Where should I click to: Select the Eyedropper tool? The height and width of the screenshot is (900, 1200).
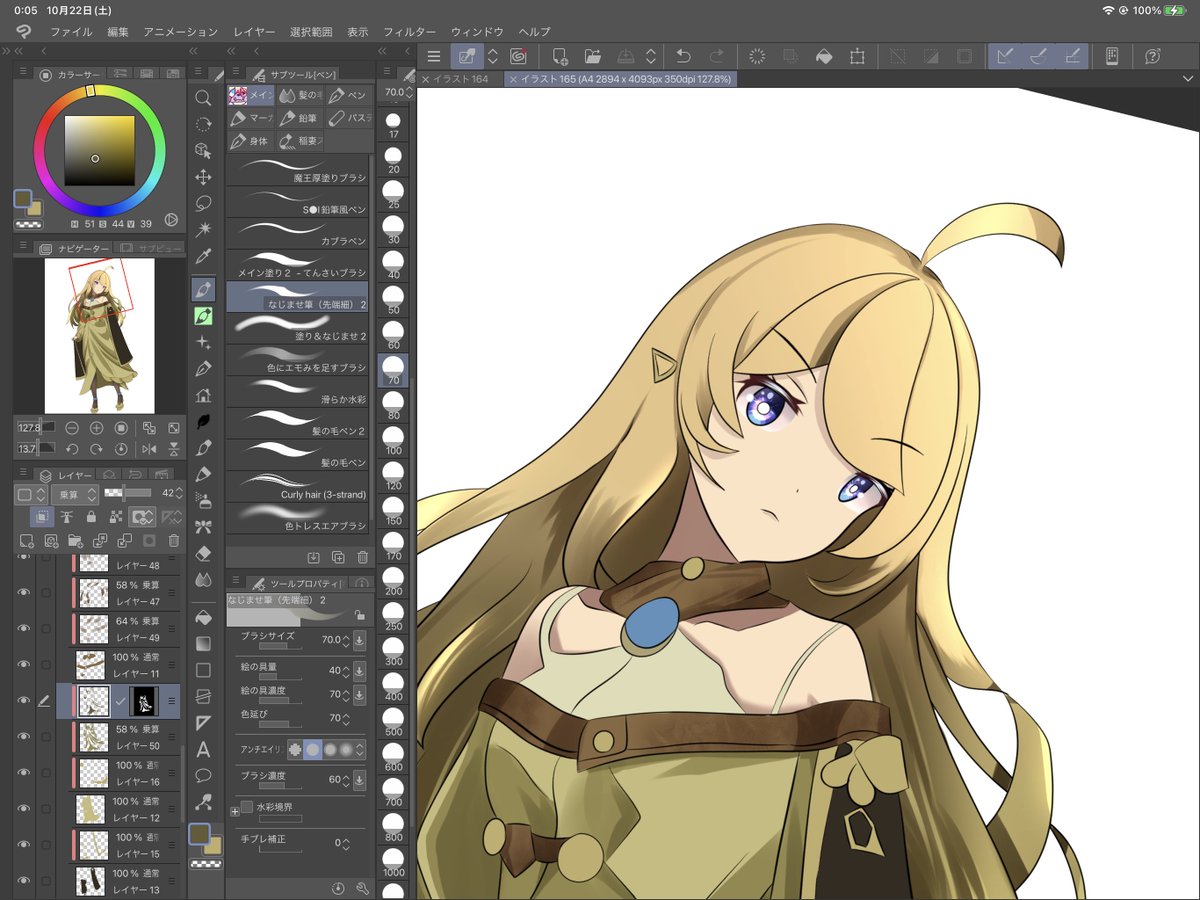click(x=203, y=256)
